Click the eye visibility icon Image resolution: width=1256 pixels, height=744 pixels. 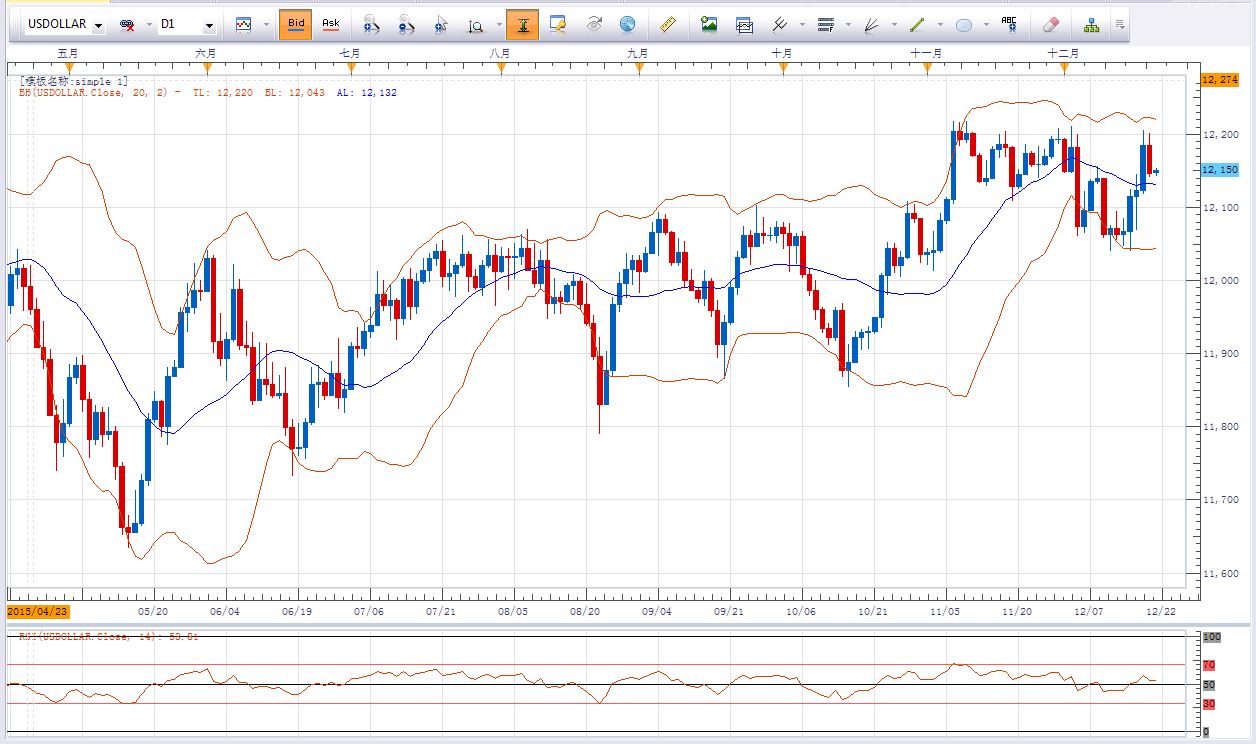pyautogui.click(x=594, y=24)
